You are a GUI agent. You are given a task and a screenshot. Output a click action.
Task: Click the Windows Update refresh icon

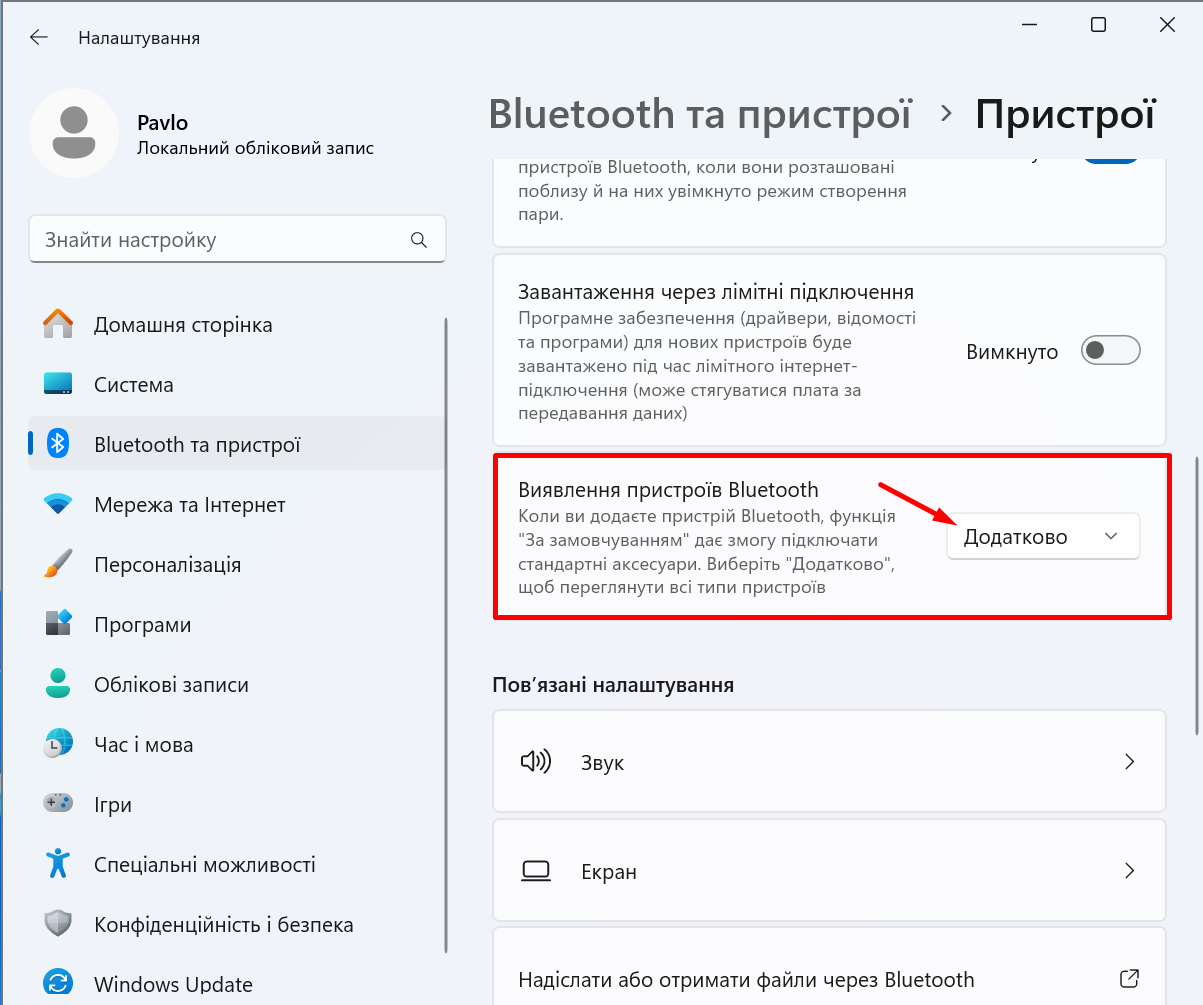(58, 984)
